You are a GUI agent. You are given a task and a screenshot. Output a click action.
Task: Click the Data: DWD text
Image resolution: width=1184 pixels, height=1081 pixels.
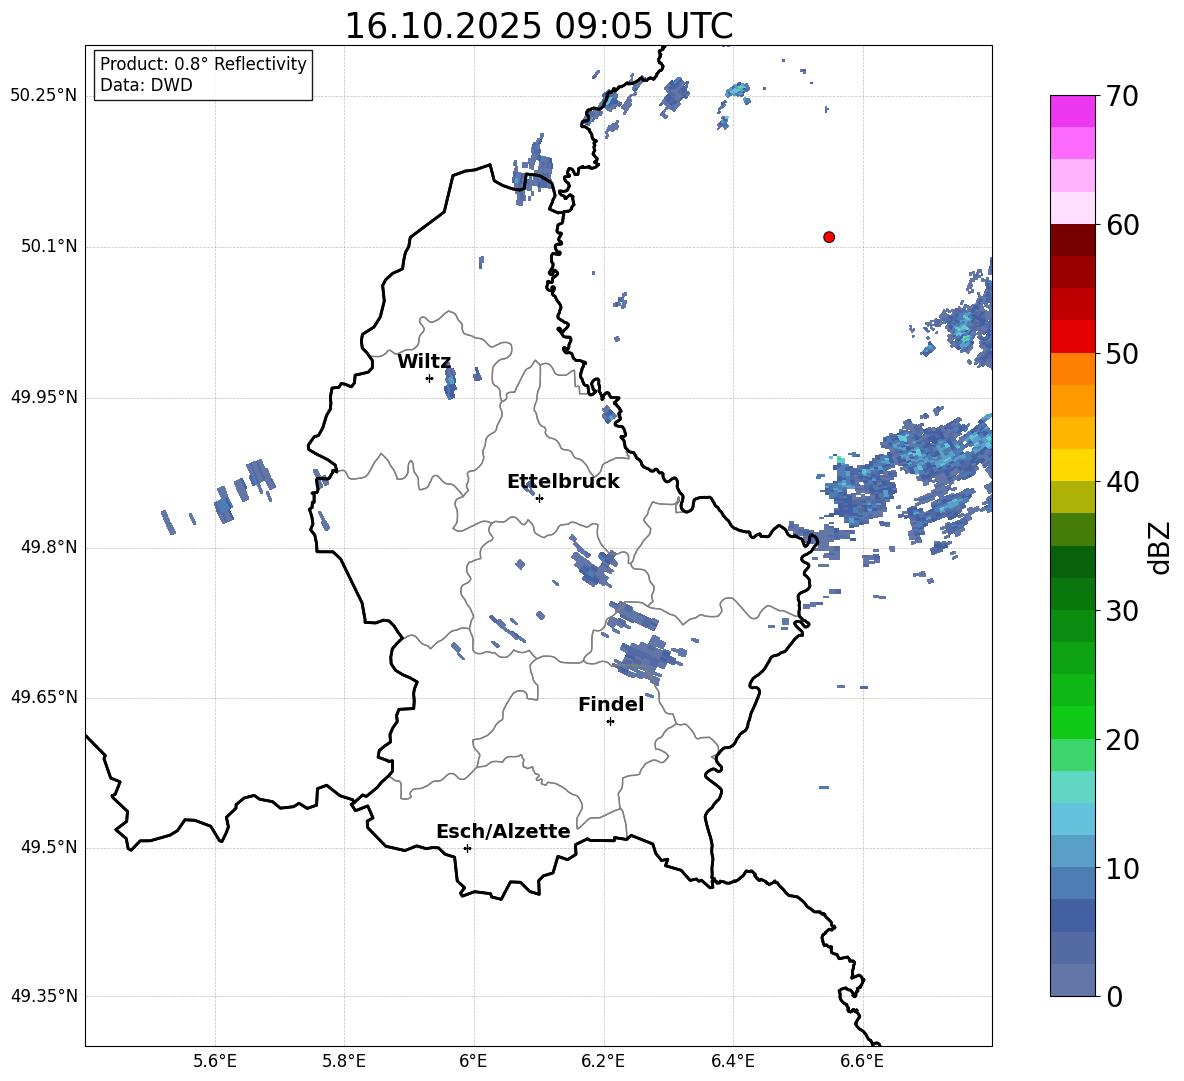146,85
